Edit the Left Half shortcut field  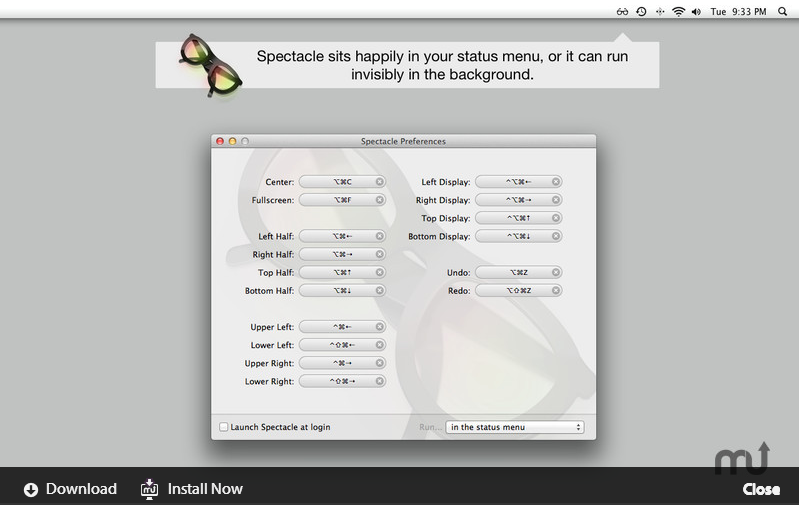[342, 236]
